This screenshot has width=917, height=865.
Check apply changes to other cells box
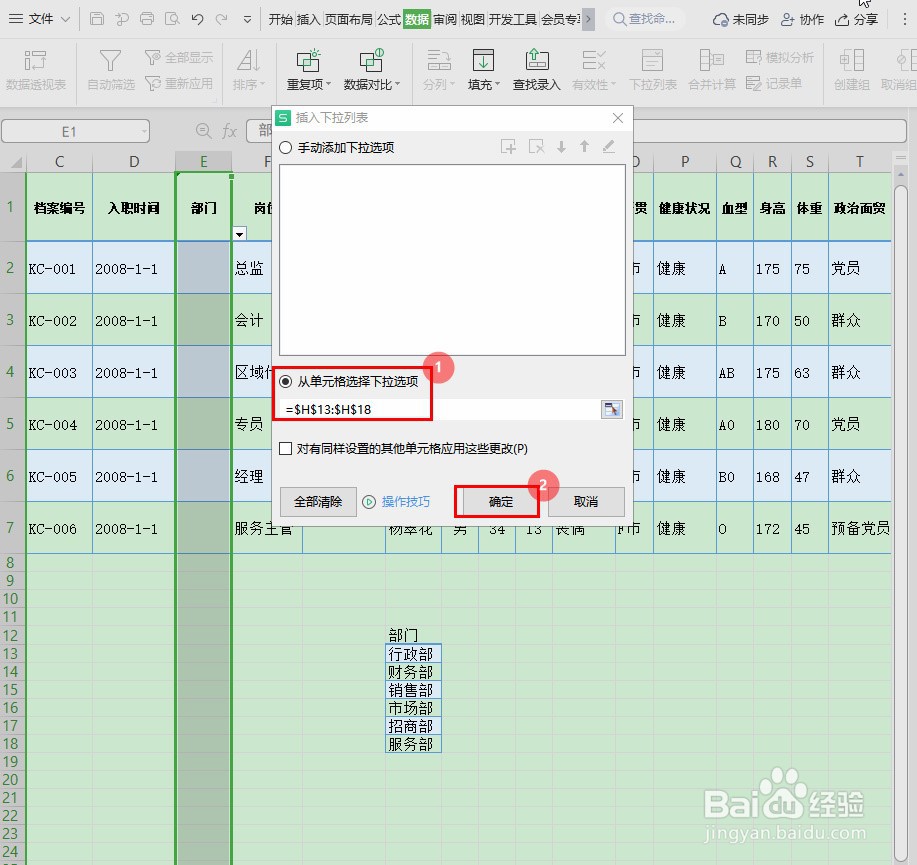[x=285, y=449]
